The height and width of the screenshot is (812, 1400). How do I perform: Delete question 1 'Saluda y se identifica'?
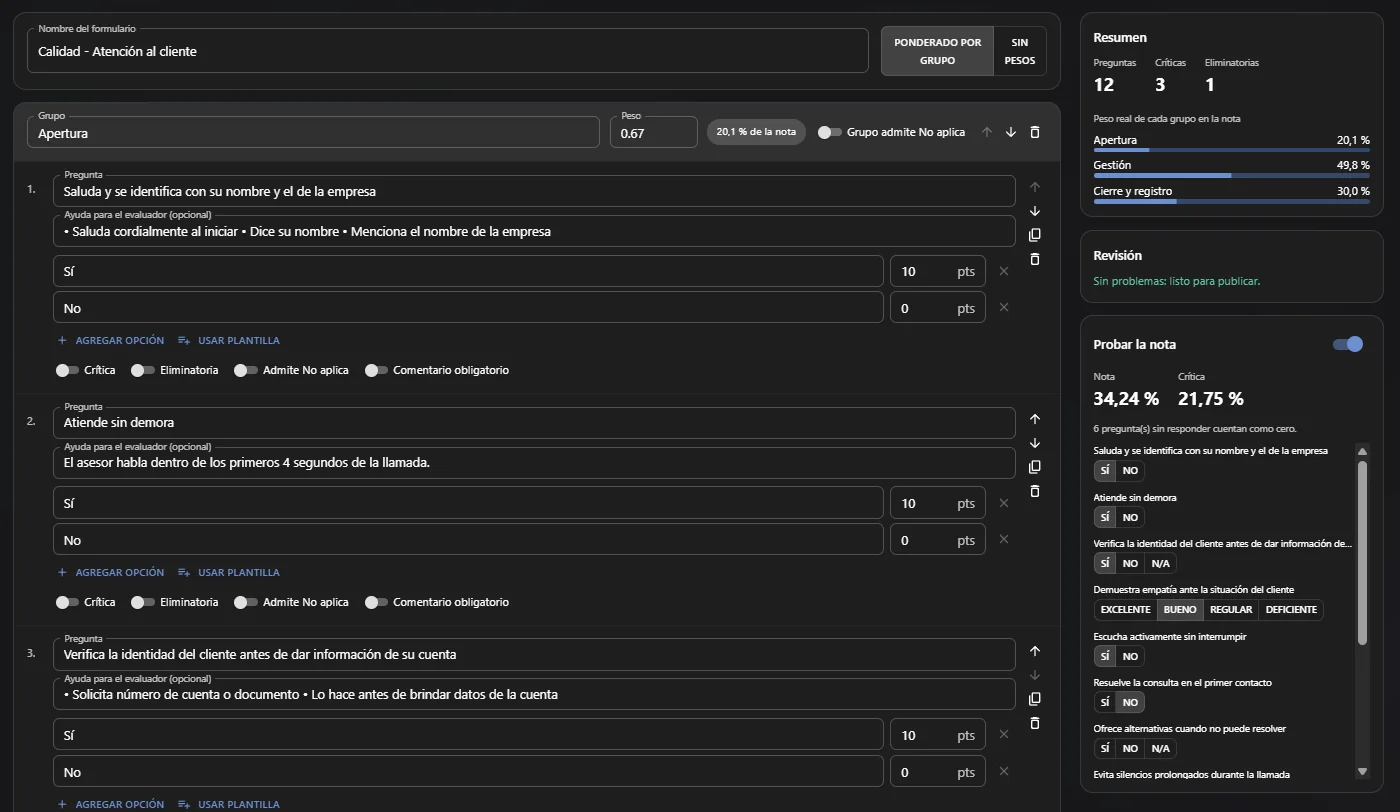pyautogui.click(x=1035, y=259)
